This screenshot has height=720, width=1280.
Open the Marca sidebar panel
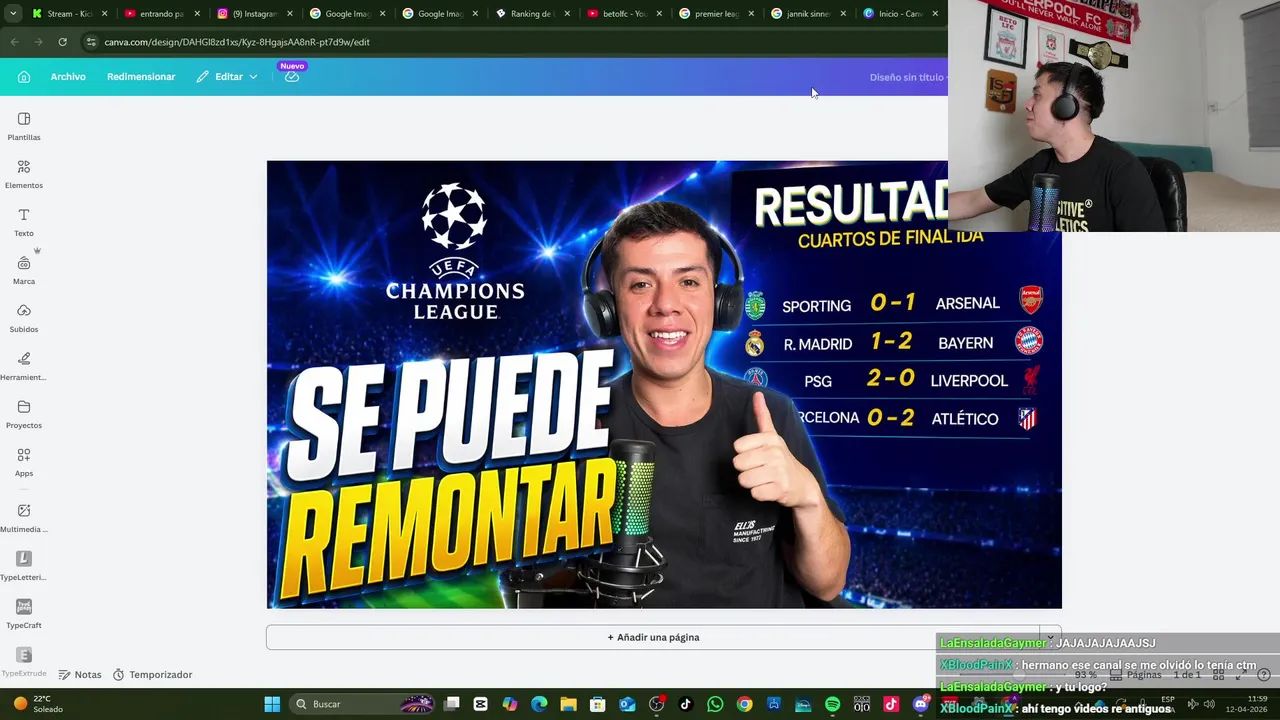click(x=24, y=270)
